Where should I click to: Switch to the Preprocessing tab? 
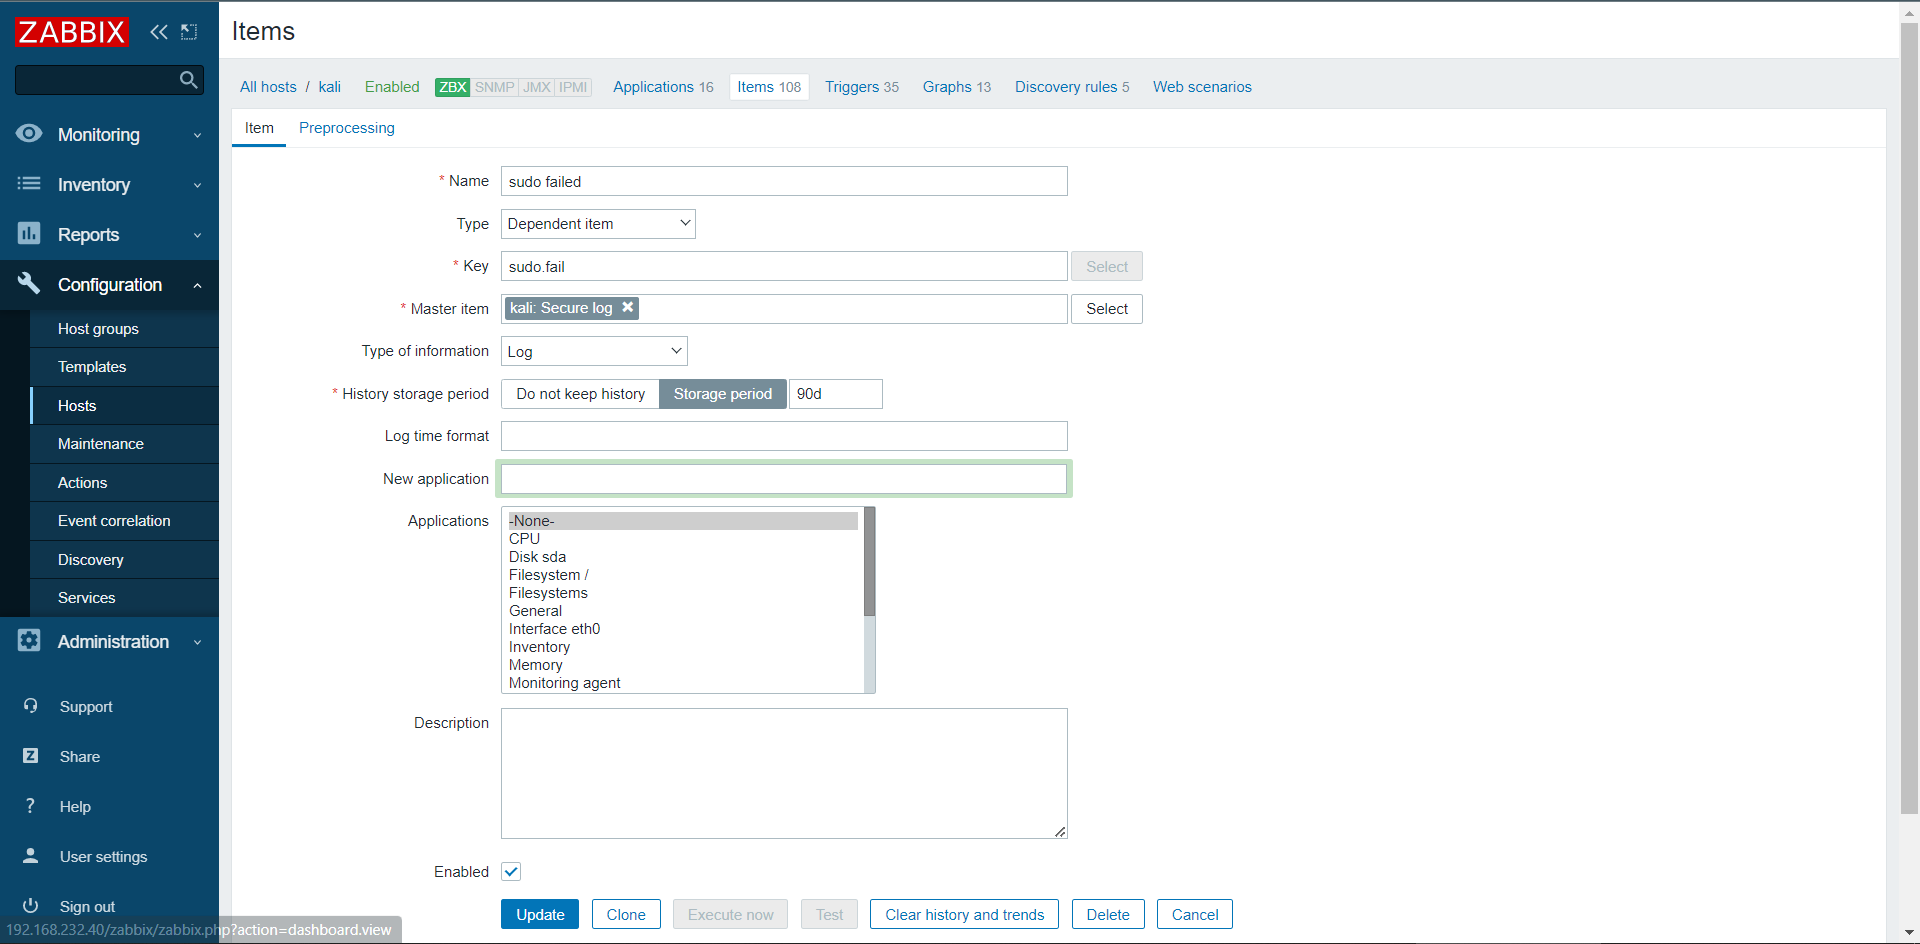(x=346, y=128)
